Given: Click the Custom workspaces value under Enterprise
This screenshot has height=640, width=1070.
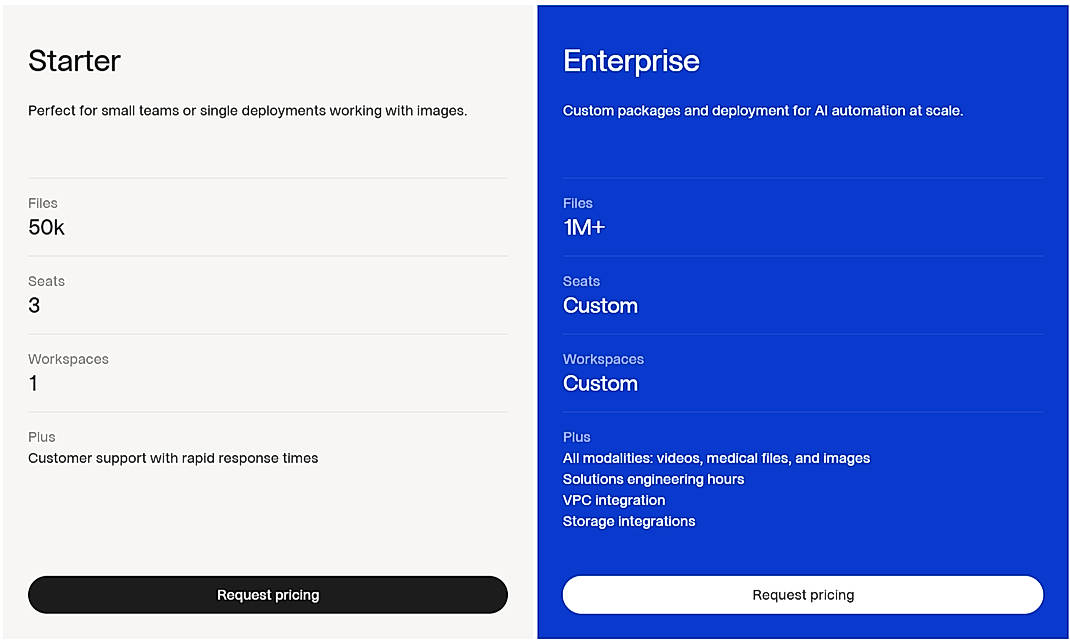Looking at the screenshot, I should click(600, 384).
